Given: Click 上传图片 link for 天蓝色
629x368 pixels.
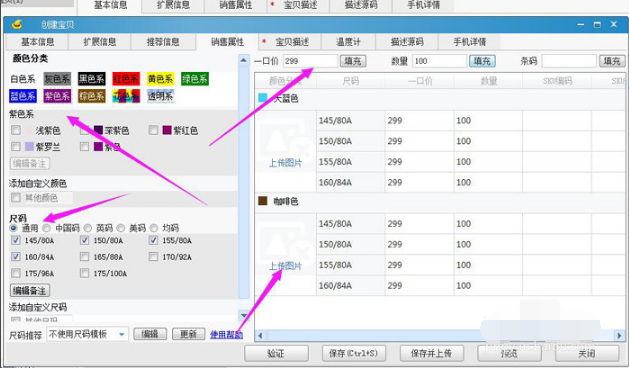Looking at the screenshot, I should coord(285,163).
